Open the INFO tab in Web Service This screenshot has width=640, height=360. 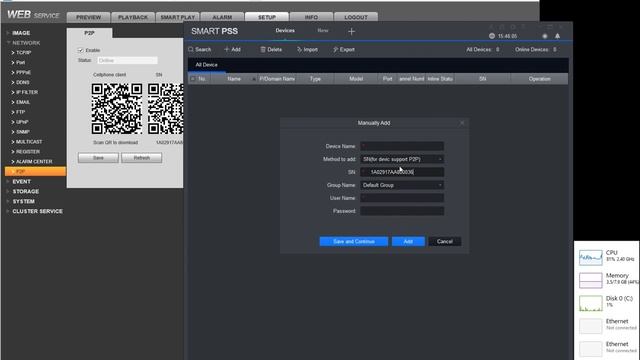(x=311, y=17)
